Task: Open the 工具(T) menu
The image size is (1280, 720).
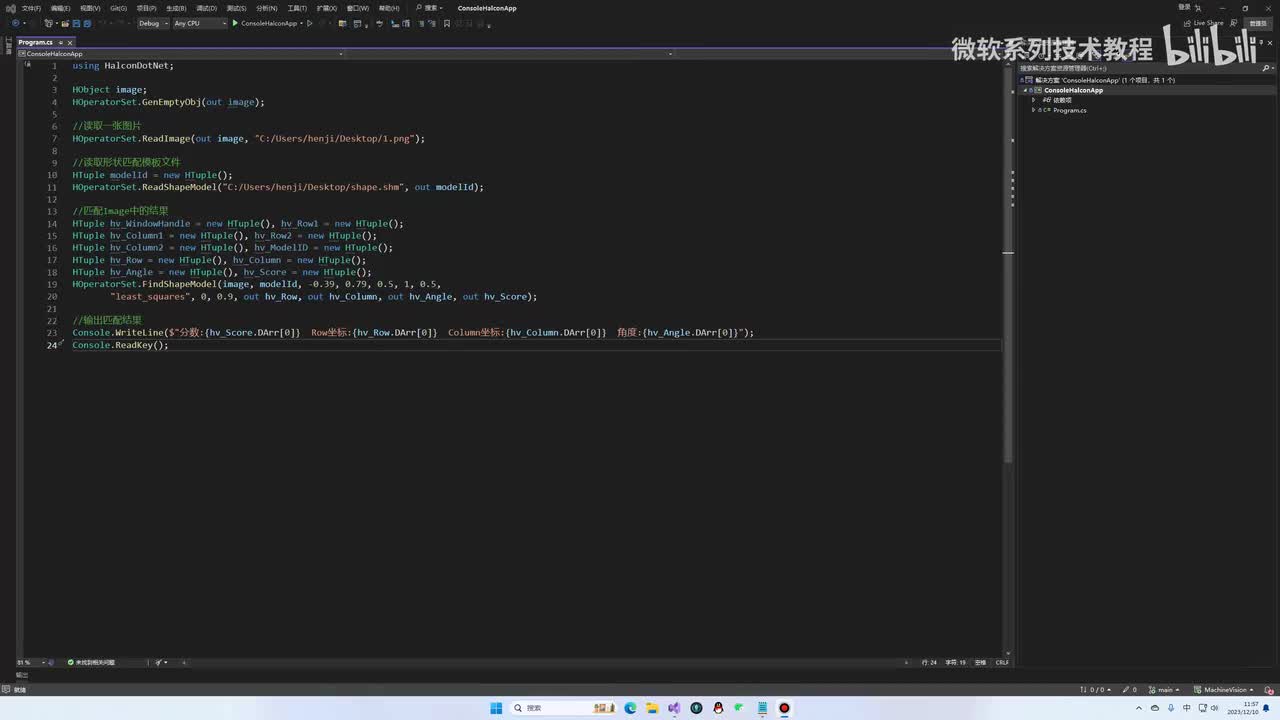Action: [297, 8]
